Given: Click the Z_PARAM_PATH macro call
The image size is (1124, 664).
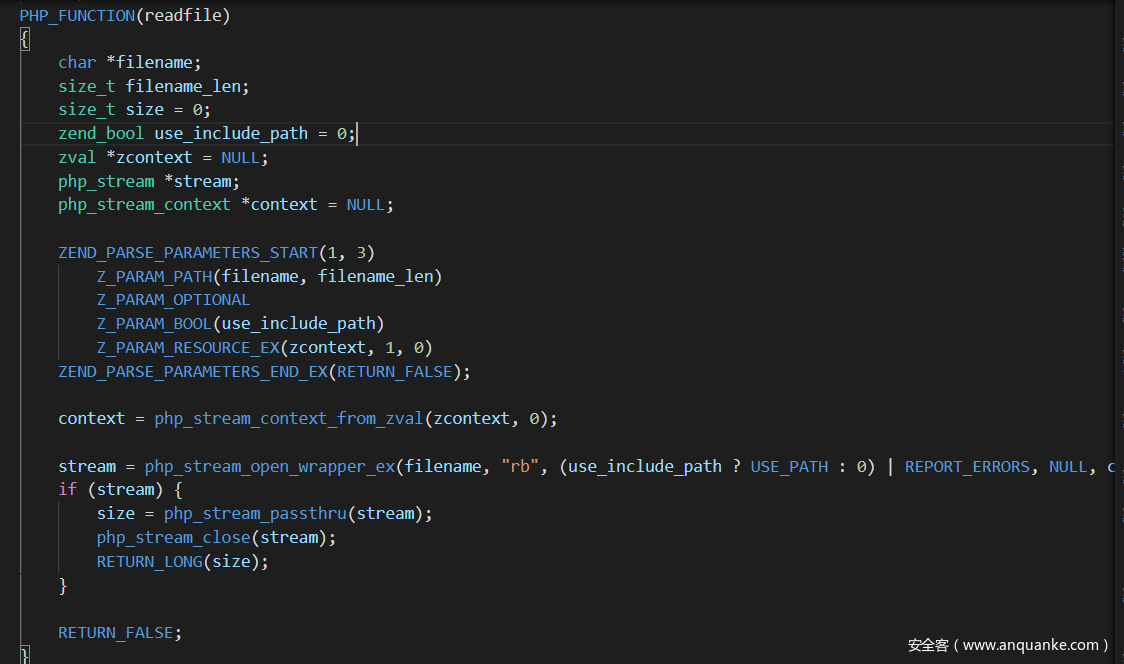Looking at the screenshot, I should click(x=154, y=276).
